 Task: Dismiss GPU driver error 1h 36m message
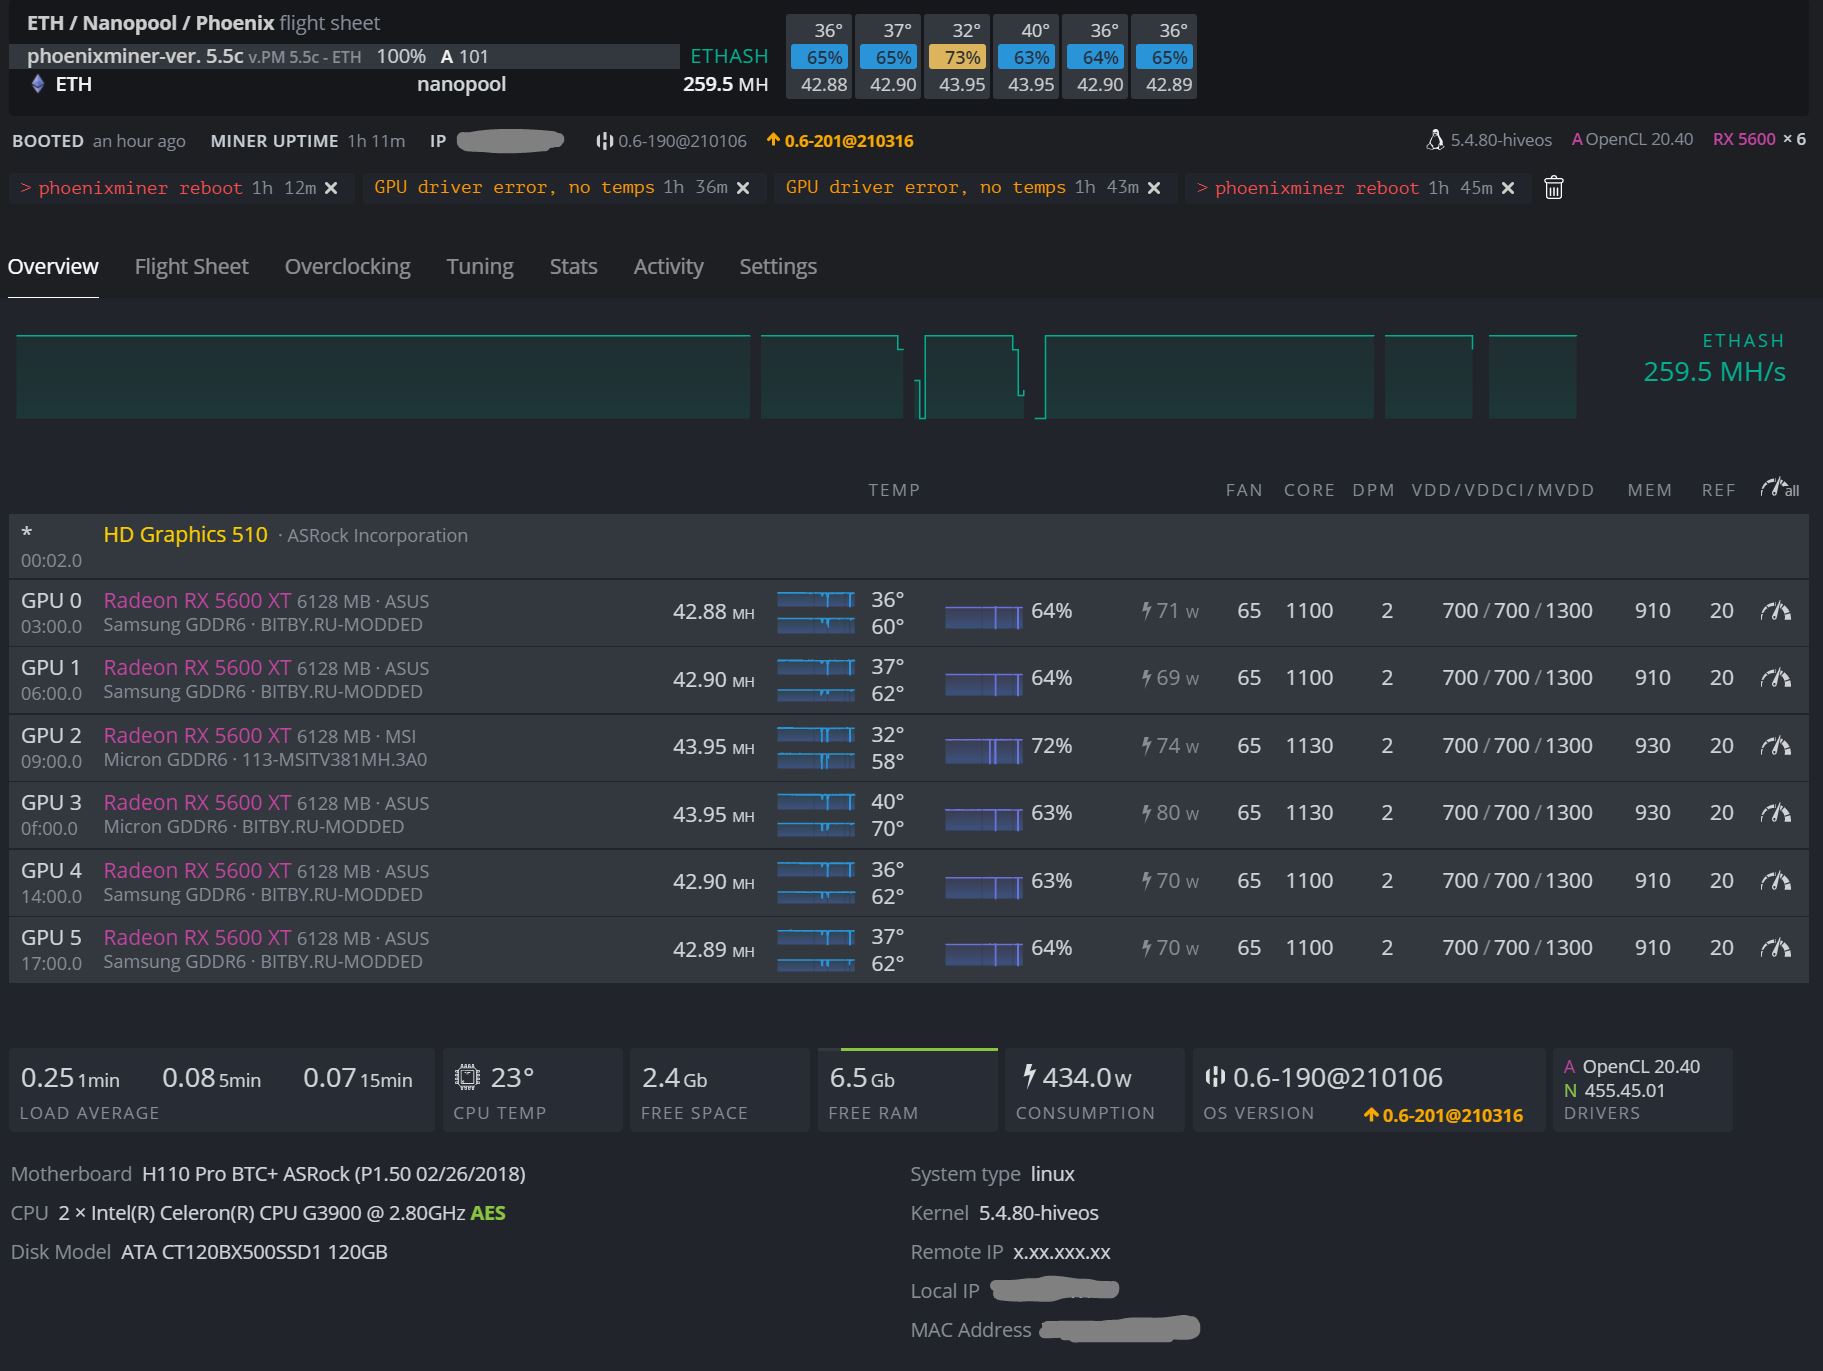pyautogui.click(x=743, y=188)
